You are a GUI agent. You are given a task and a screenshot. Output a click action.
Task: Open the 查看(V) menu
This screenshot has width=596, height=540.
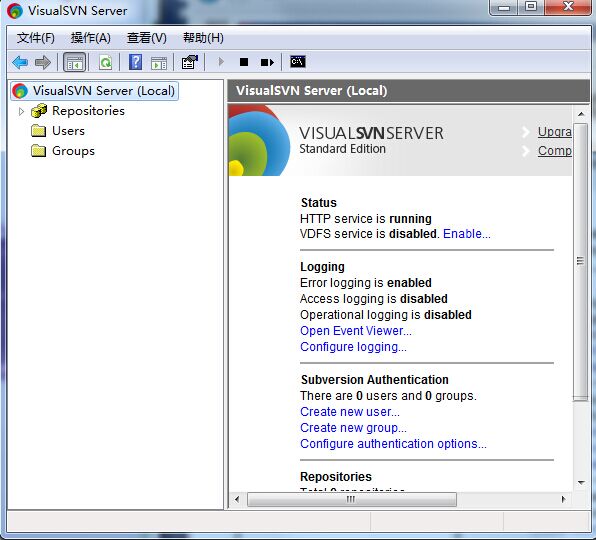pos(146,38)
